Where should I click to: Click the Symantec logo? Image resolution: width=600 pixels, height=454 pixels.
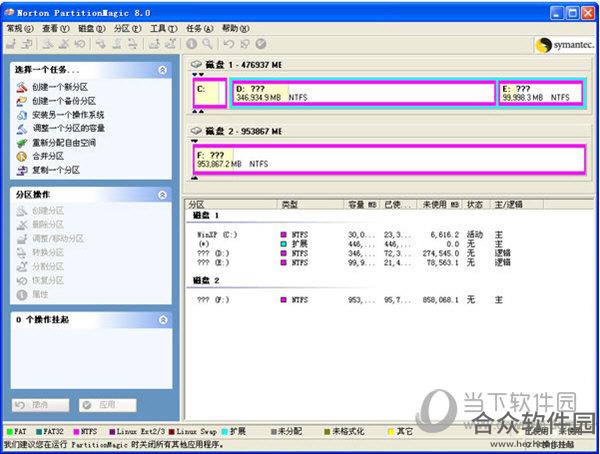(x=564, y=45)
